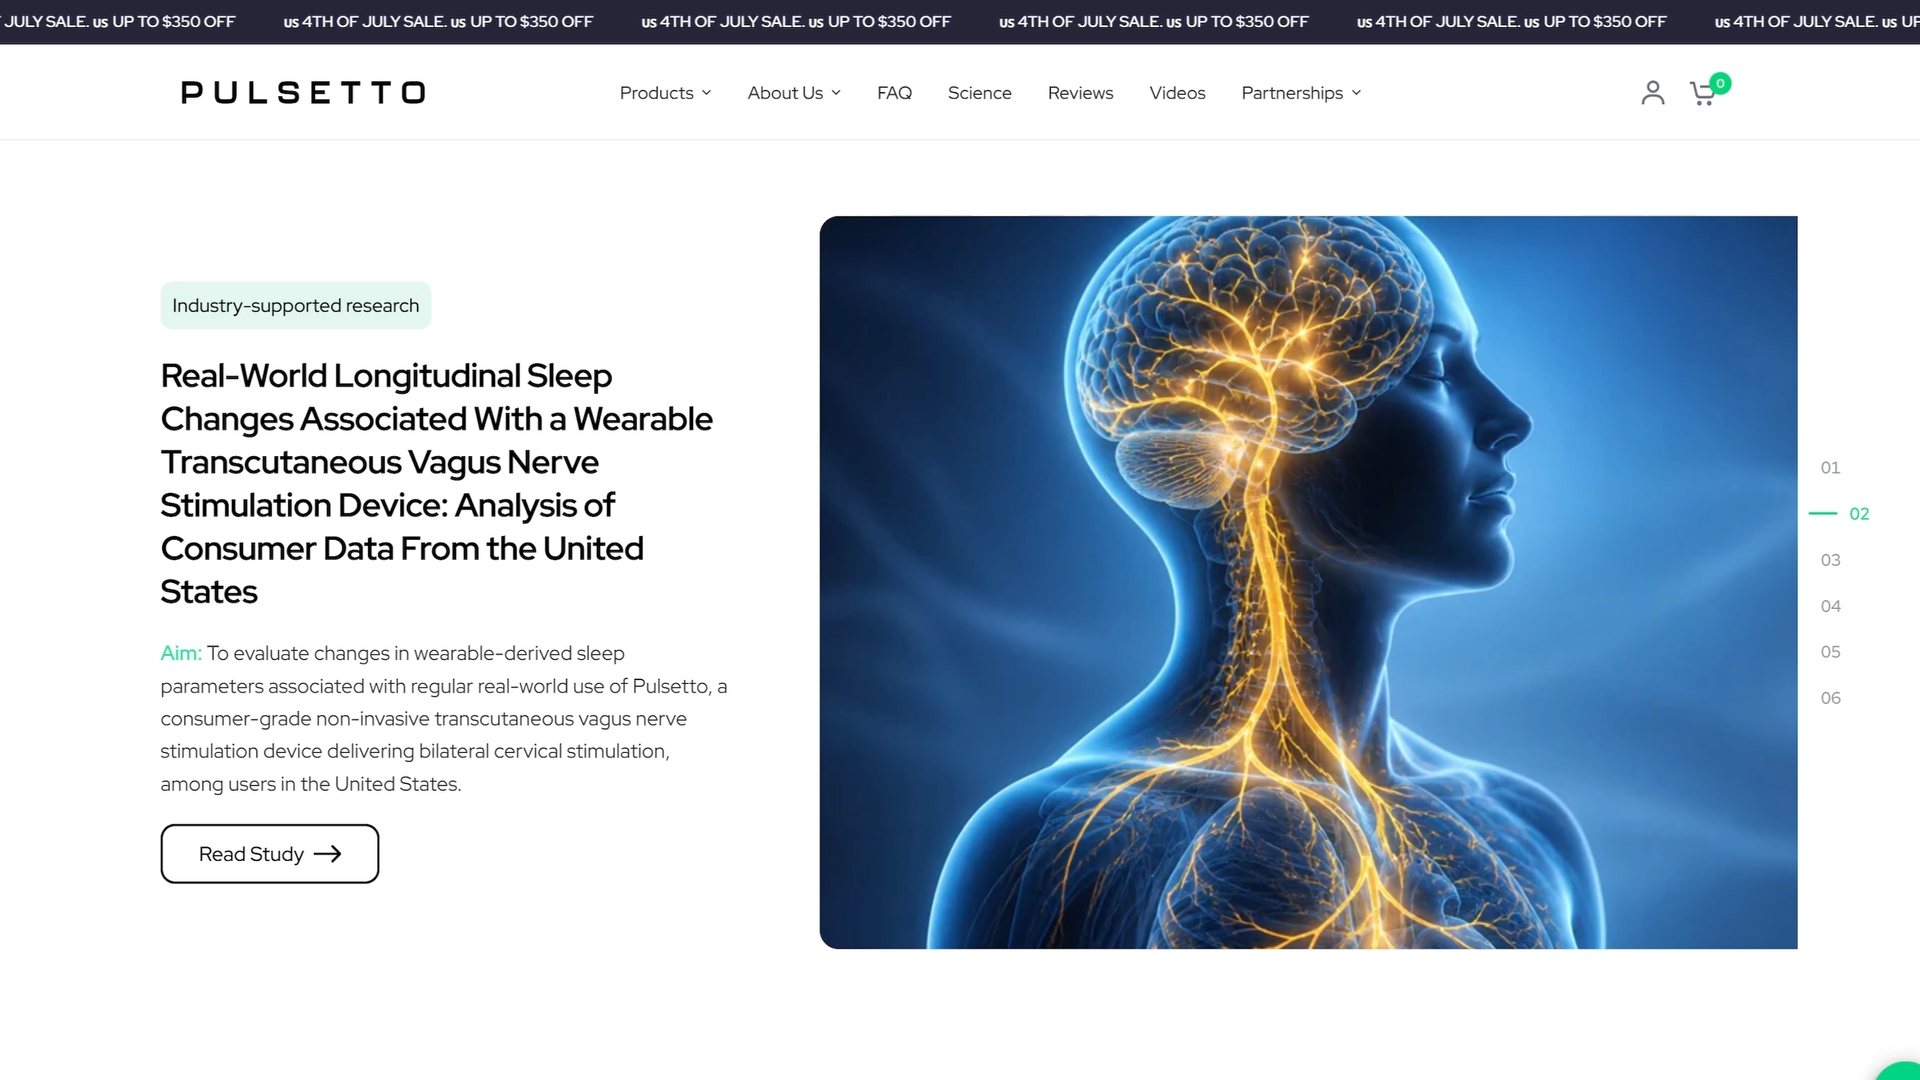Click the study title heading
The image size is (1920, 1080).
437,484
